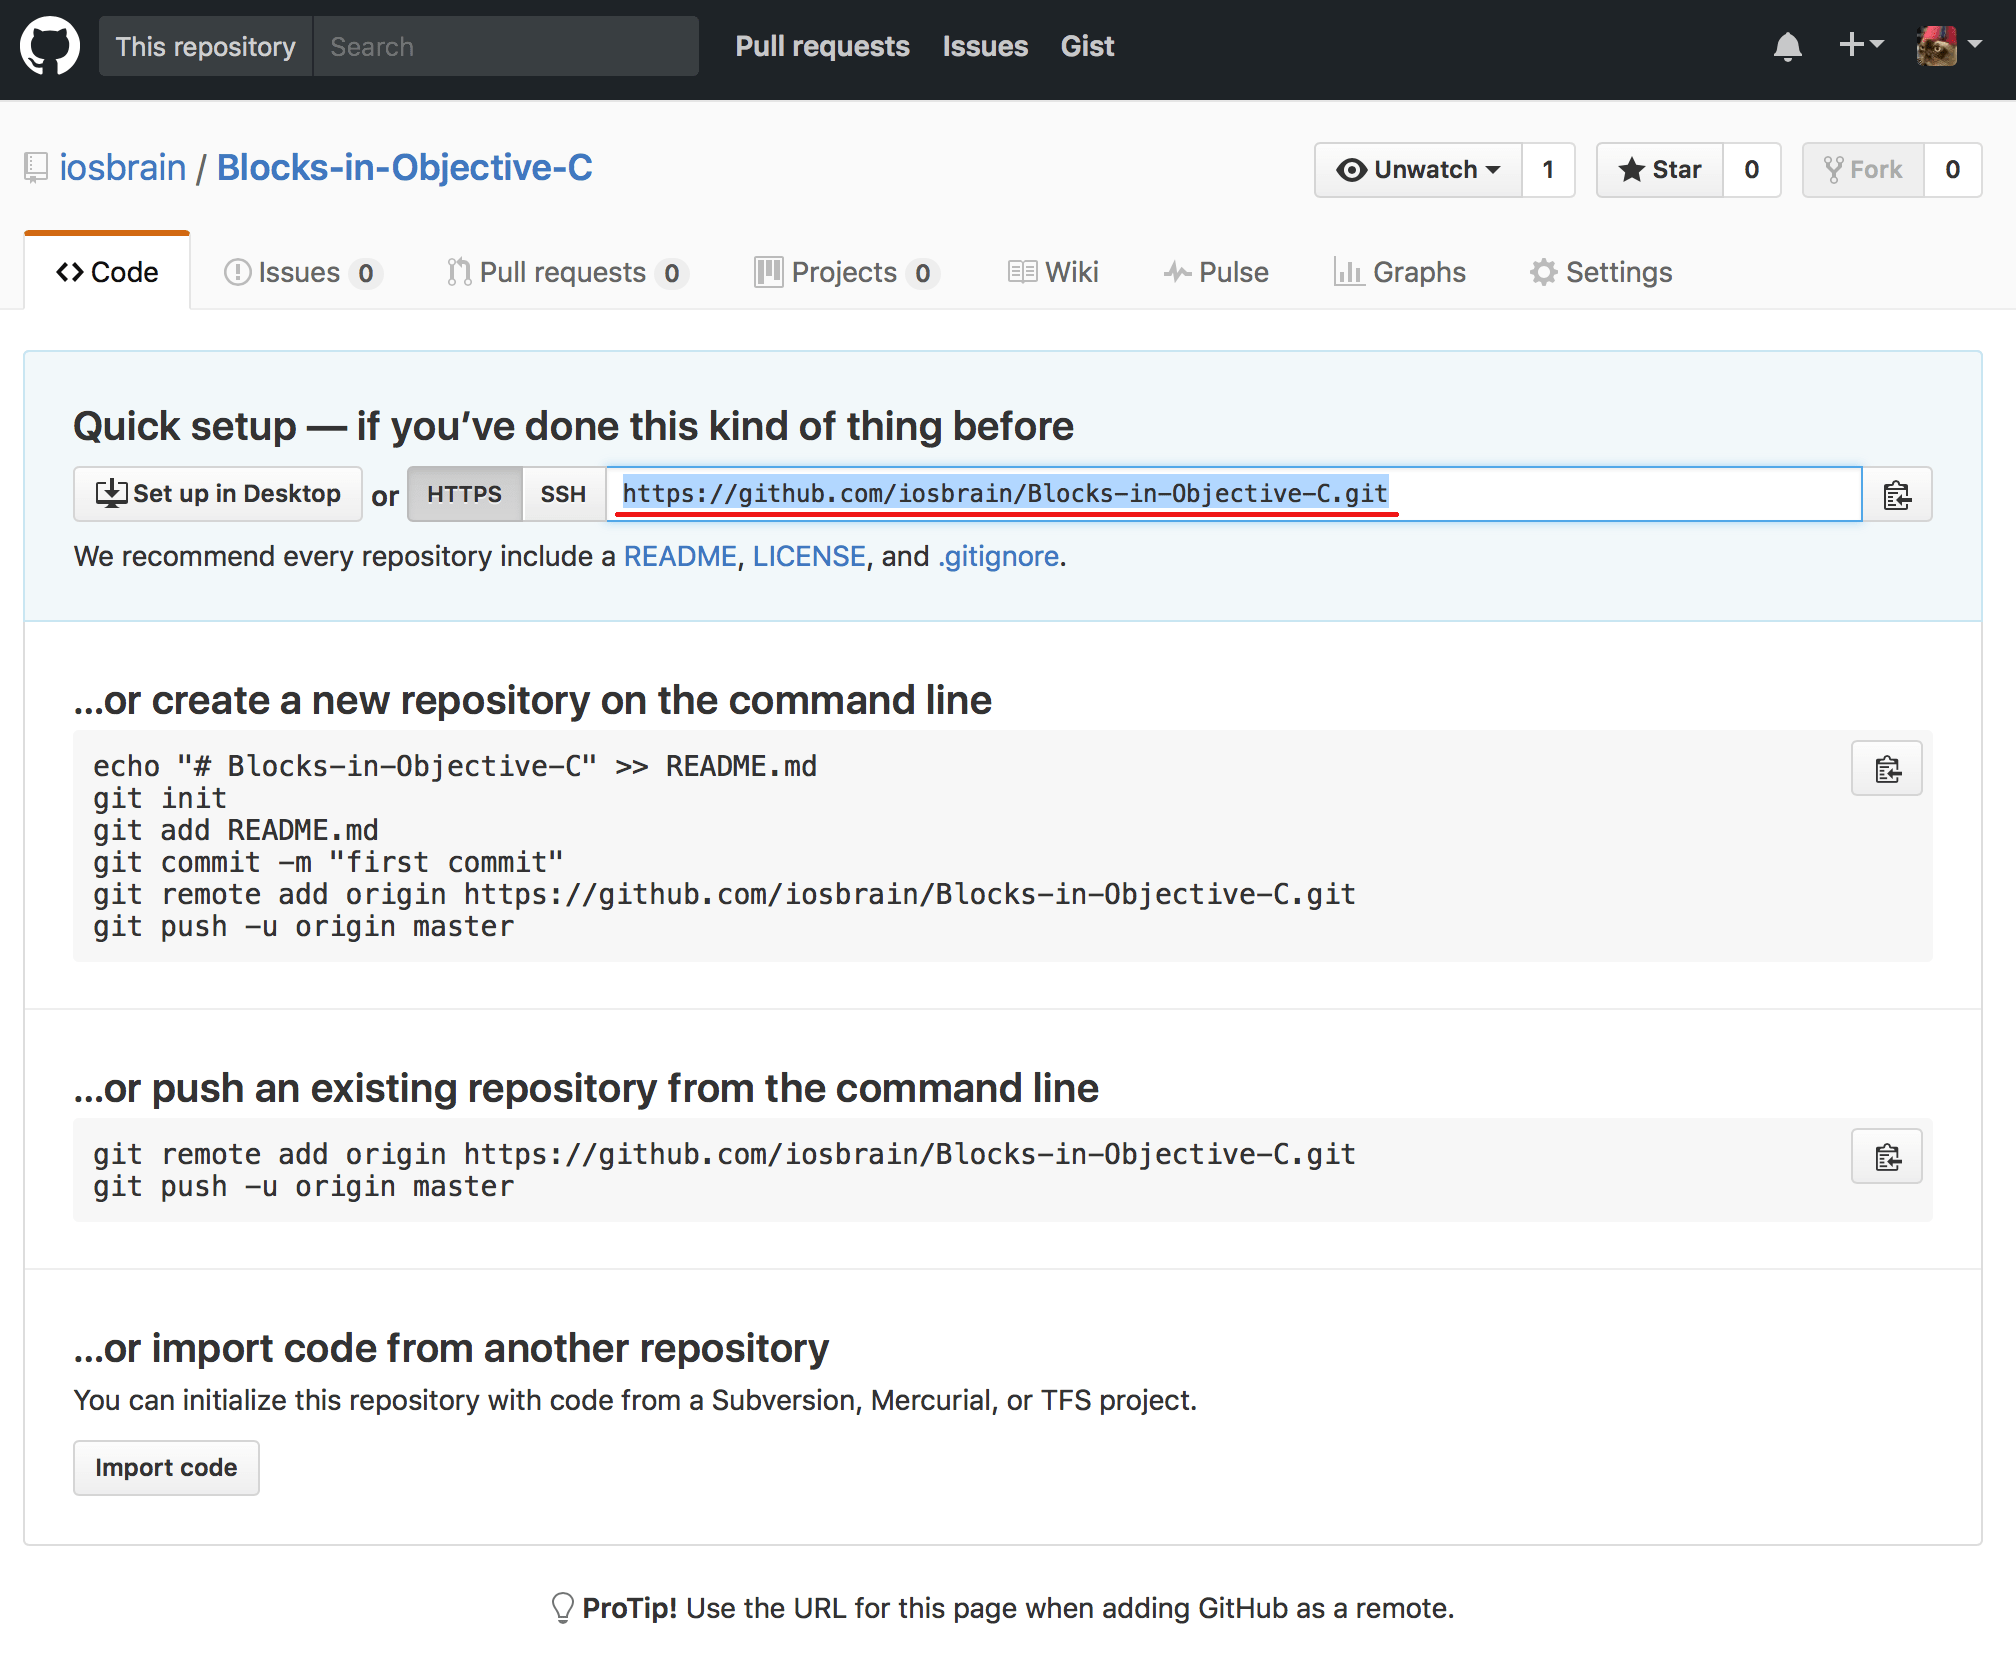Copy the existing repository push commands
Image resolution: width=2016 pixels, height=1666 pixels.
(x=1886, y=1156)
